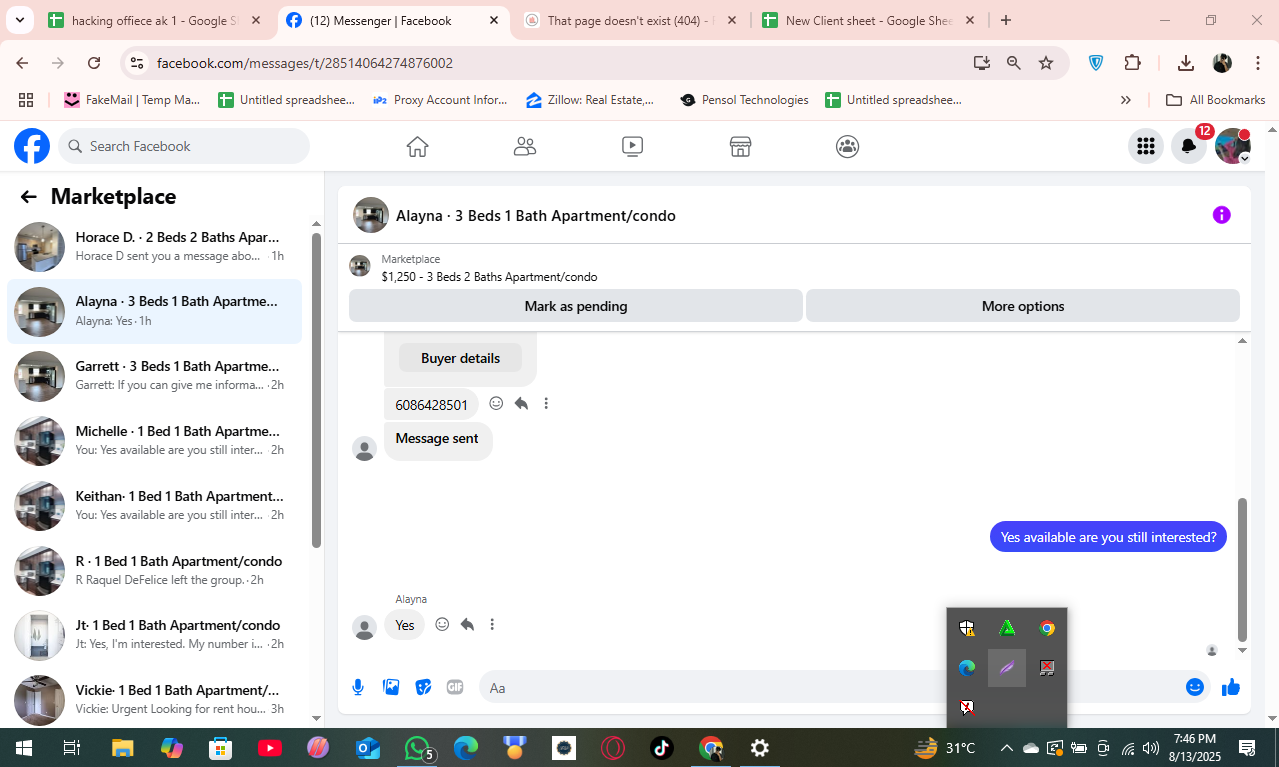Reply to Alayna's Yes message
This screenshot has height=767, width=1279.
(467, 625)
